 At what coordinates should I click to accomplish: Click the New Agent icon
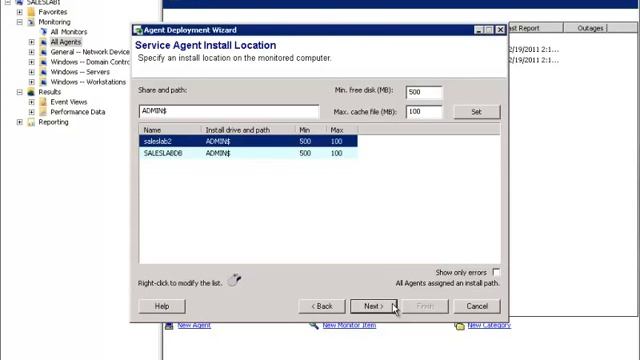[169, 326]
